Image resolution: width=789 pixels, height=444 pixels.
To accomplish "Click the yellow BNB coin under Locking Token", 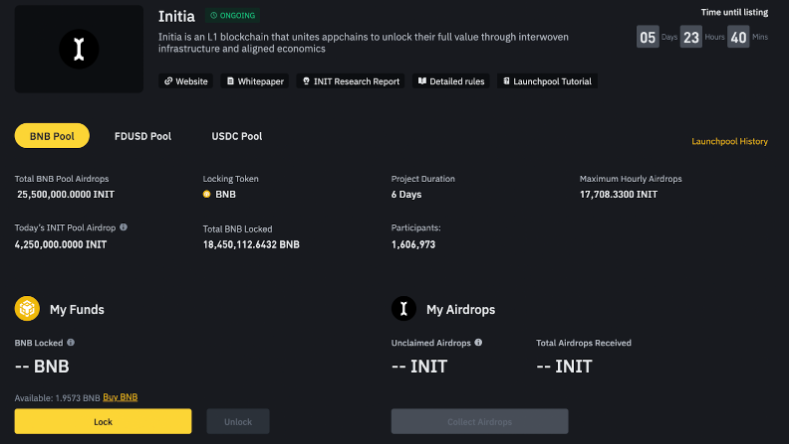I will 207,194.
